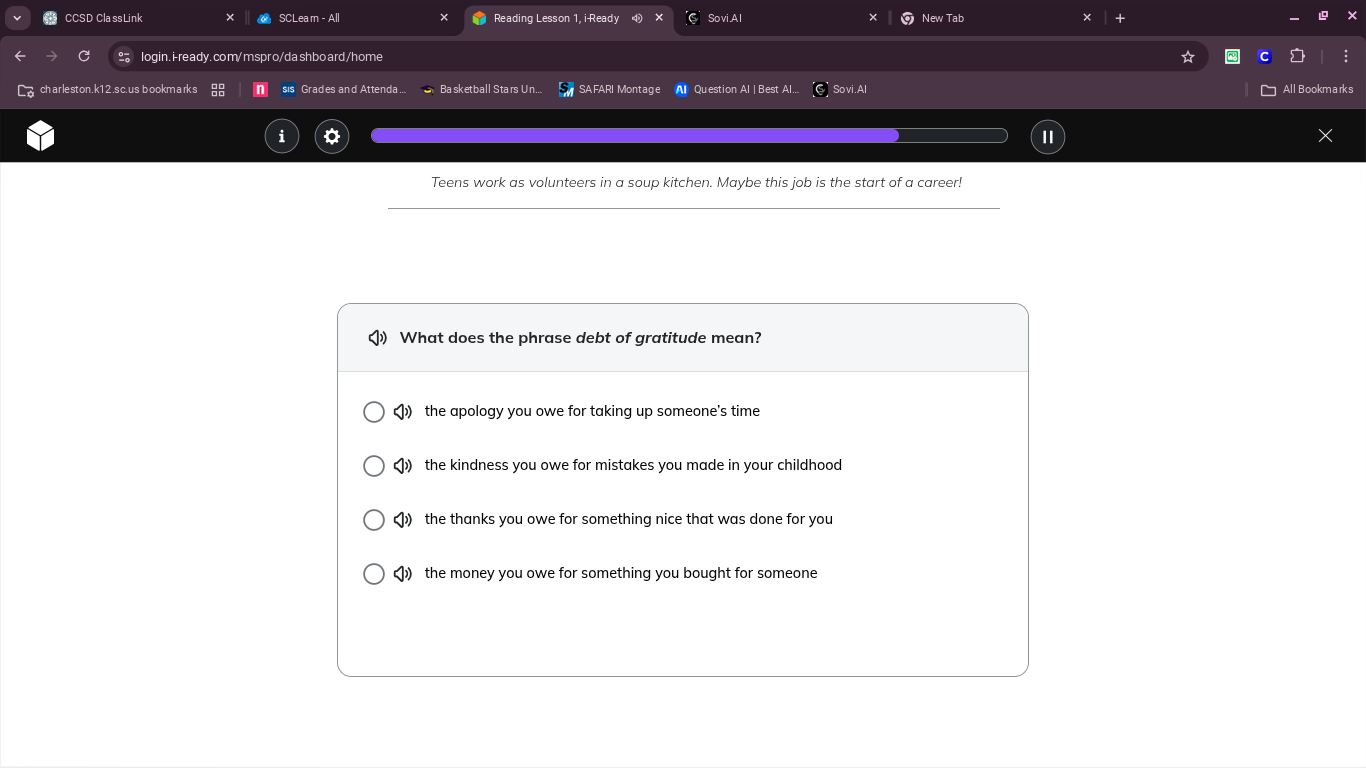Open the All Bookmarks folder
Screen dimensions: 1366x768
(1307, 90)
